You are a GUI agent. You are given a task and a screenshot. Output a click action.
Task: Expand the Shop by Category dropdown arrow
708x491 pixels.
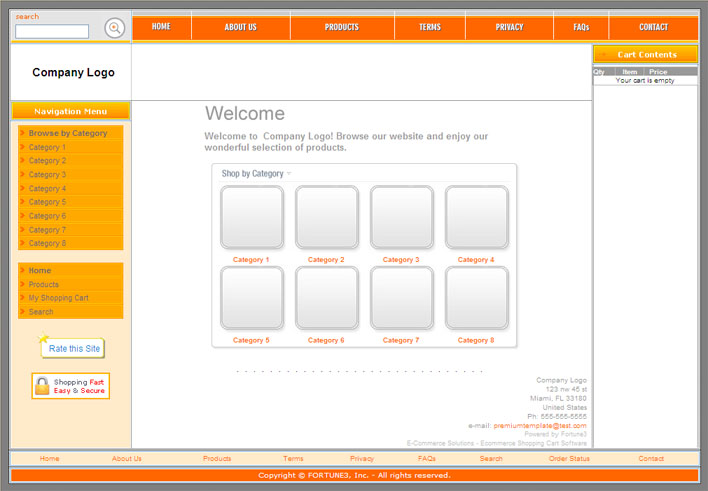coord(289,174)
